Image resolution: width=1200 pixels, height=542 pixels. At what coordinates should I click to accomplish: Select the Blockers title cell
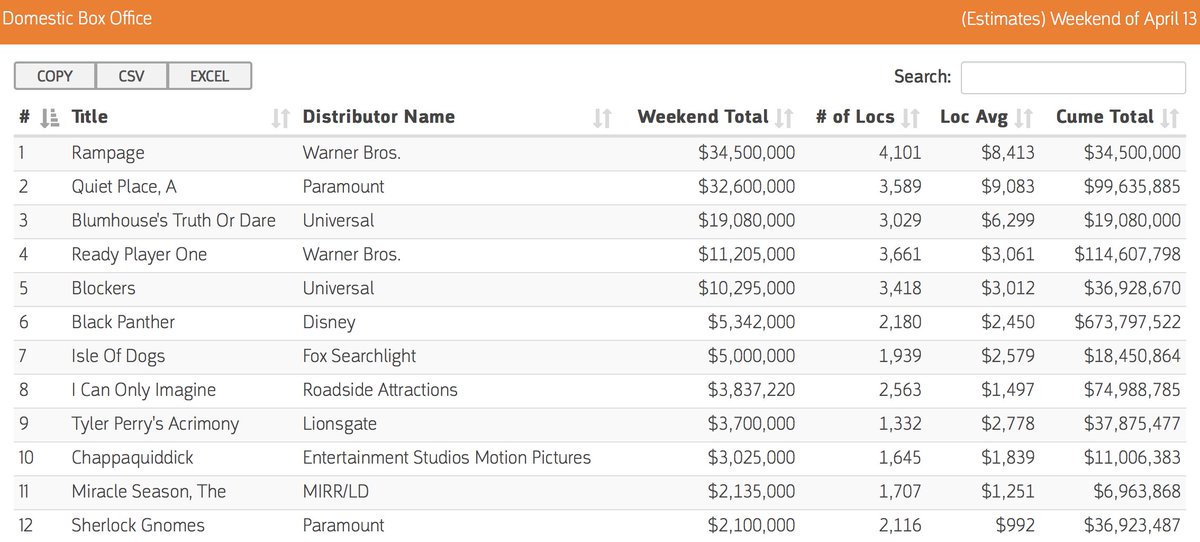click(103, 288)
